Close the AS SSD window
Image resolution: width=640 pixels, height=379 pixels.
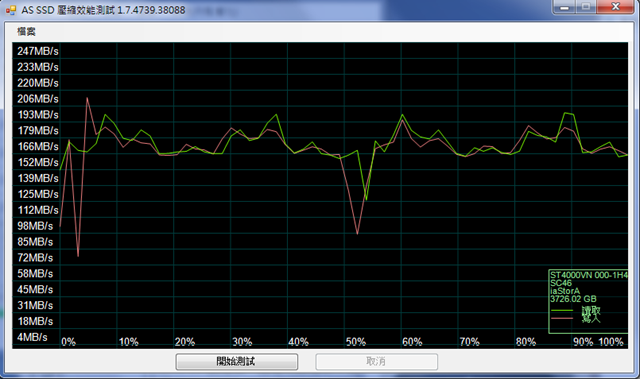coord(616,7)
